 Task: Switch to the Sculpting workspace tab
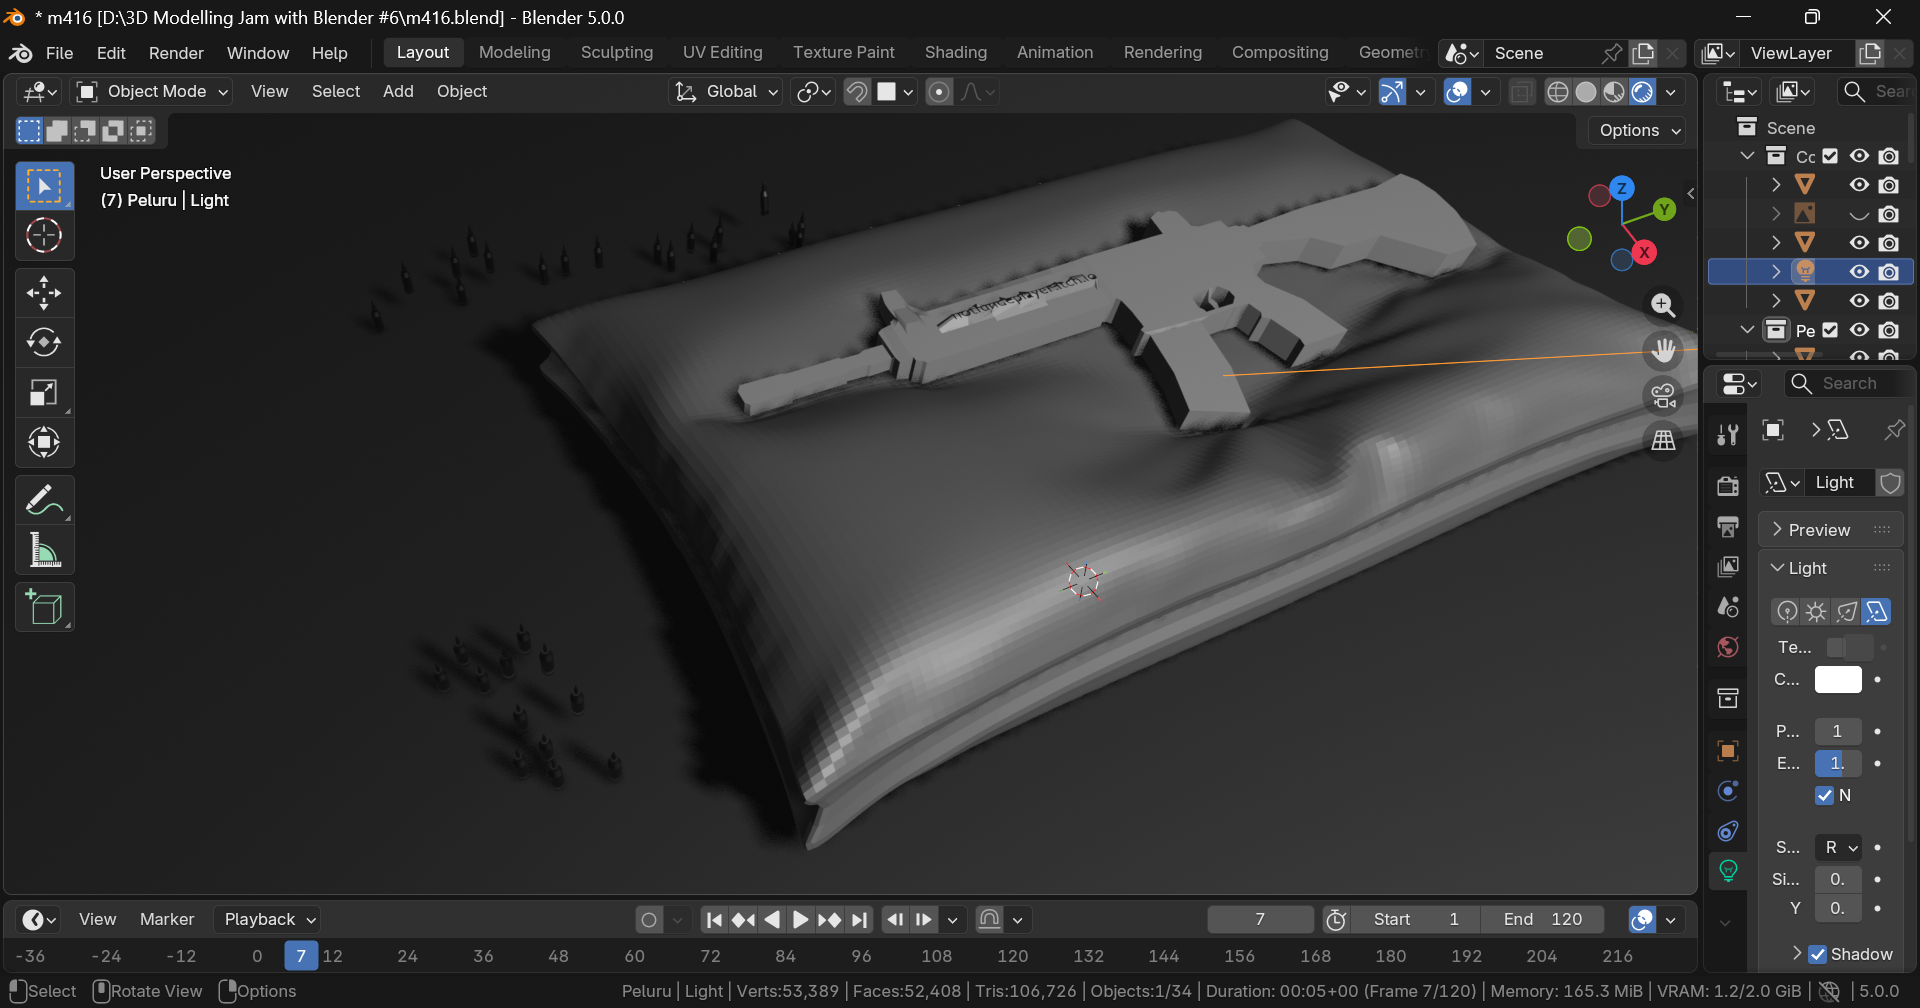(616, 52)
